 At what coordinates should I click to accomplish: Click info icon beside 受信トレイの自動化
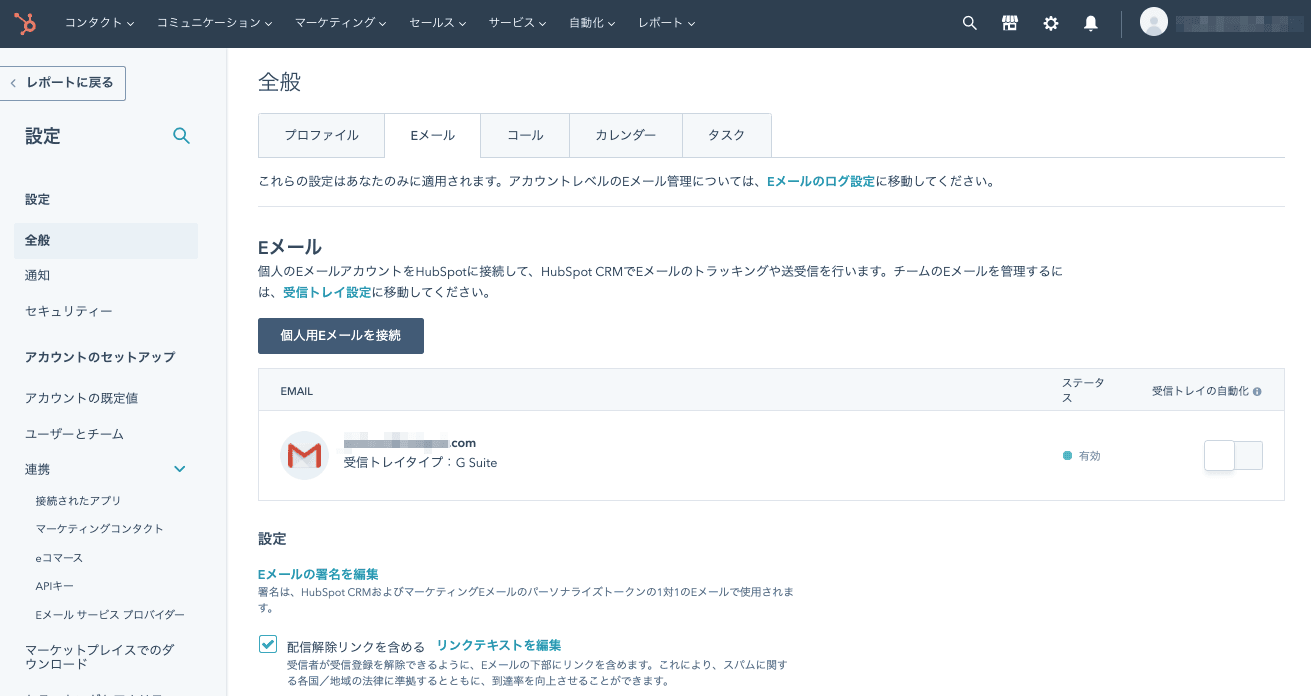1257,392
